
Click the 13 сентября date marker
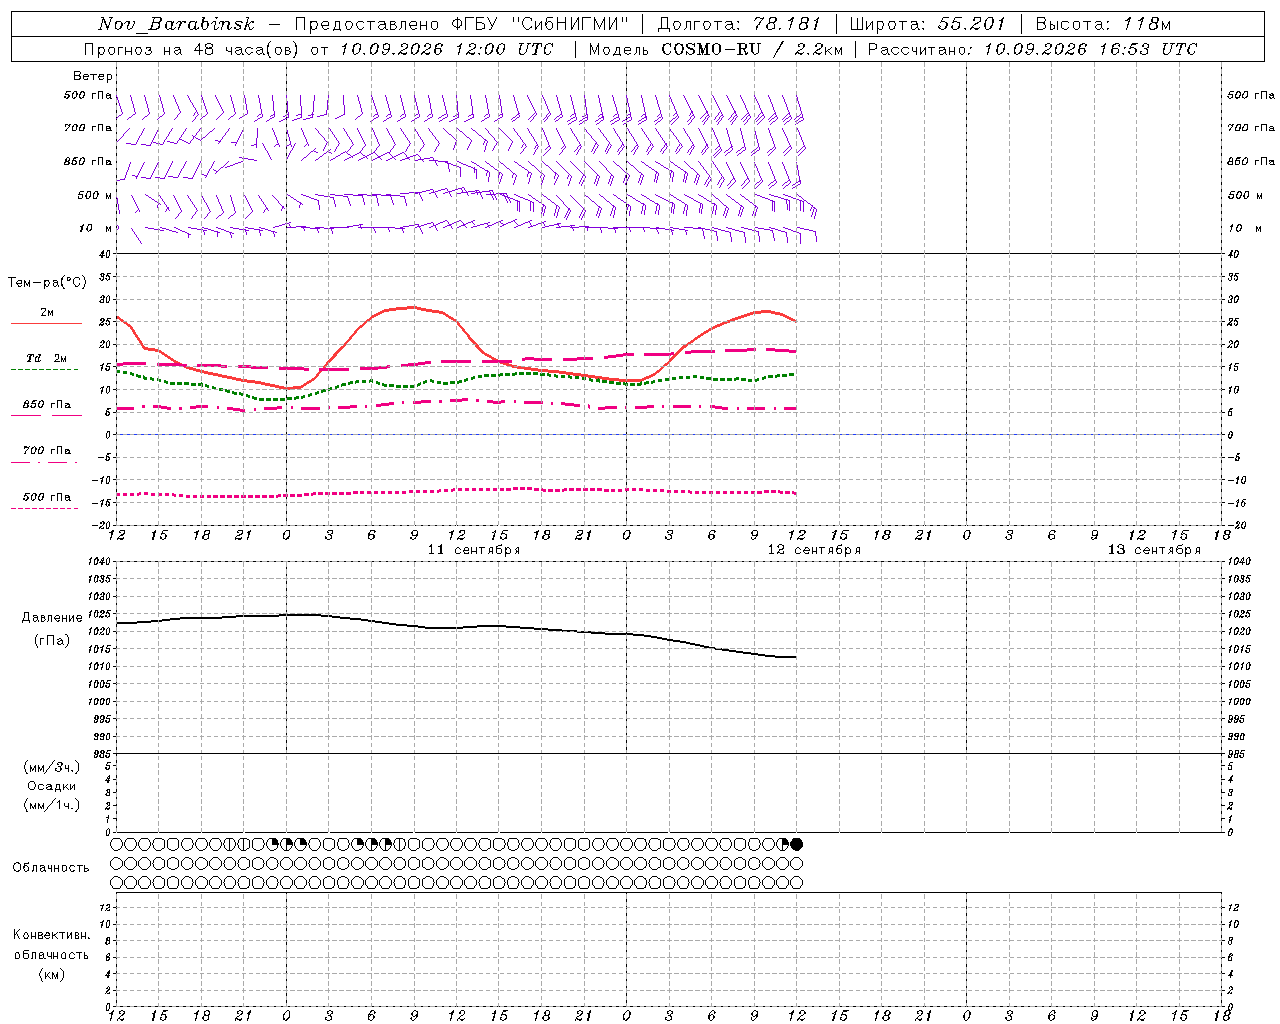(x=1154, y=550)
